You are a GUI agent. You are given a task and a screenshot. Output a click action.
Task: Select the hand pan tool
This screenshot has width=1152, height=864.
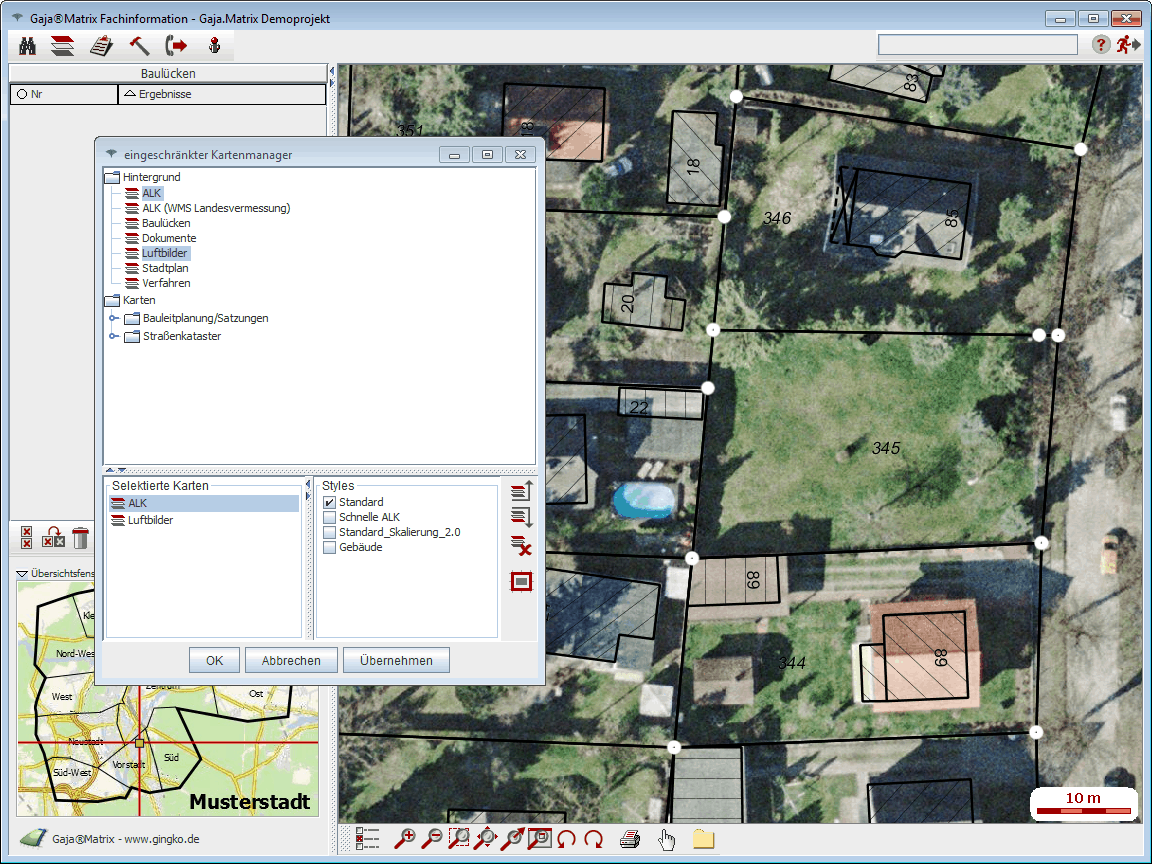(666, 839)
